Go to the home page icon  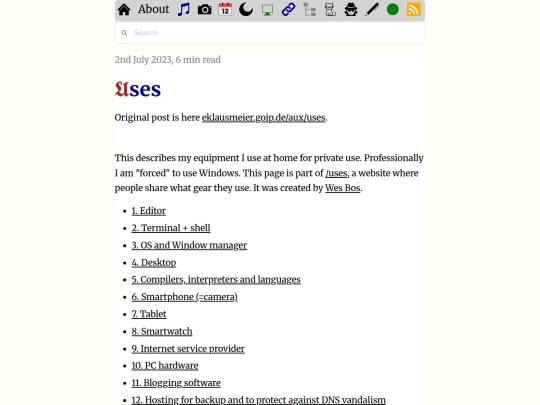pyautogui.click(x=124, y=10)
